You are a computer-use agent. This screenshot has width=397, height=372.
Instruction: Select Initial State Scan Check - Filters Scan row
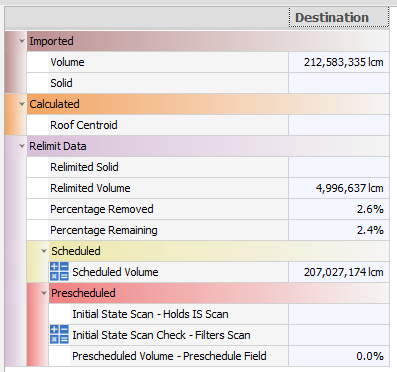coord(161,335)
